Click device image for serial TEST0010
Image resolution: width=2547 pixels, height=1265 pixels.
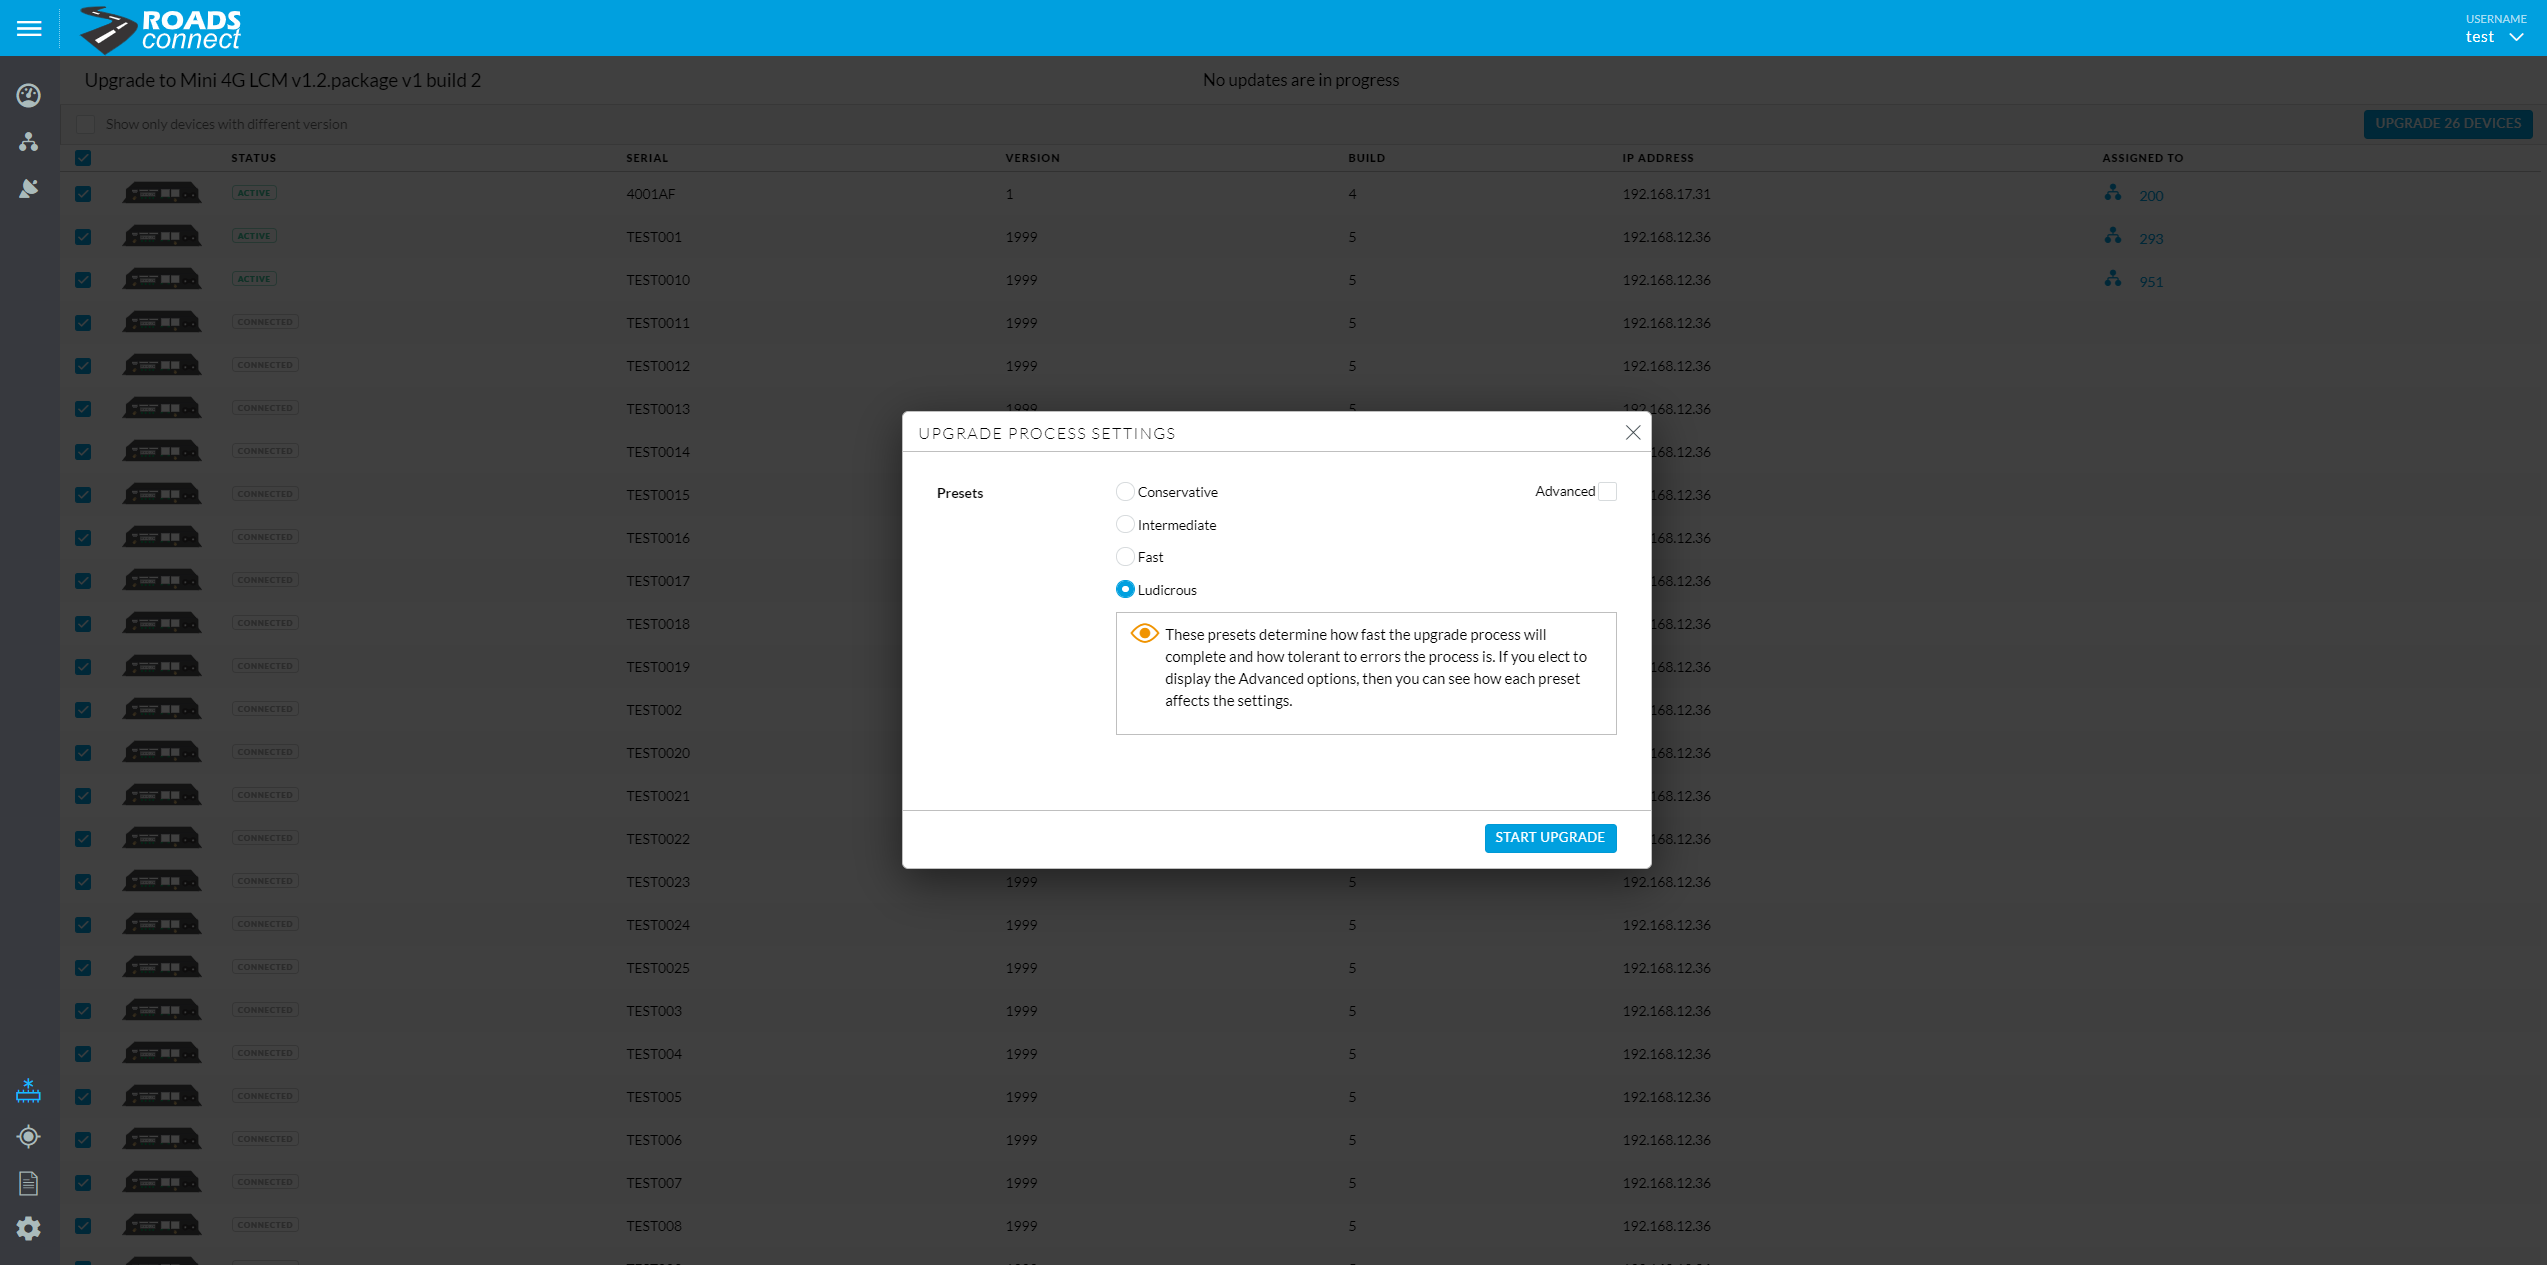[162, 280]
